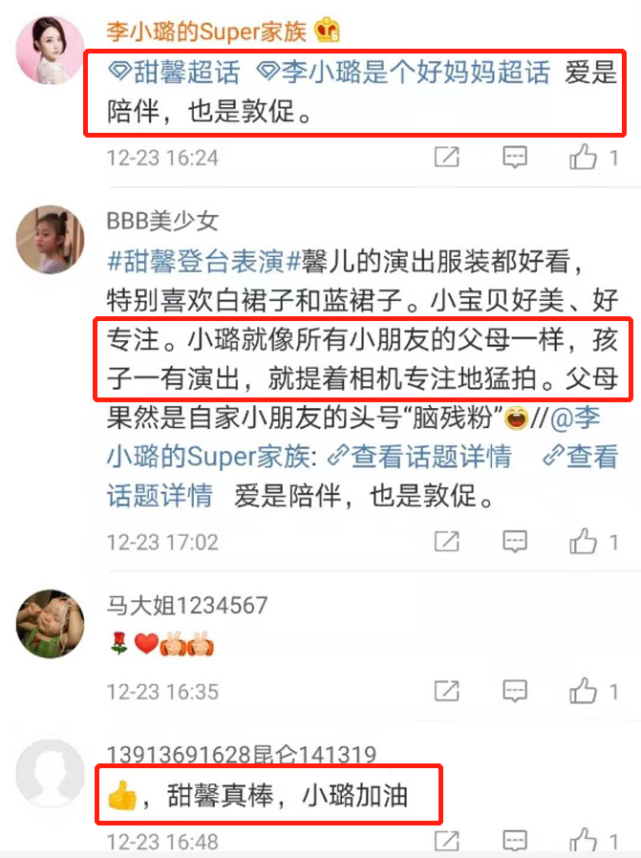Like BBB美少女's comment
The height and width of the screenshot is (858, 641).
583,541
